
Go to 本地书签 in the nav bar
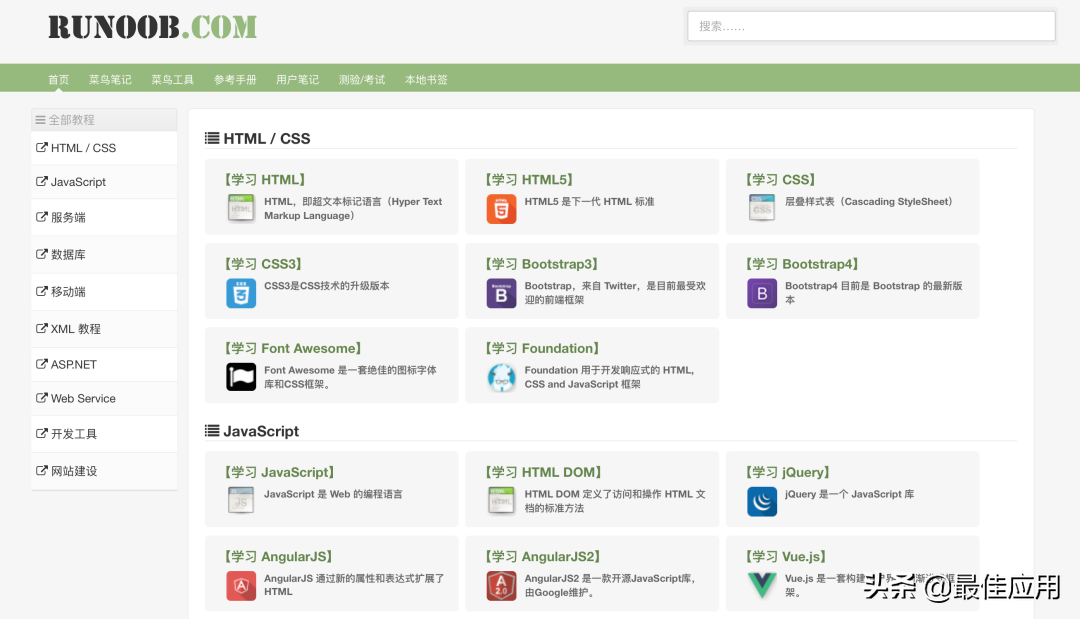pos(426,80)
